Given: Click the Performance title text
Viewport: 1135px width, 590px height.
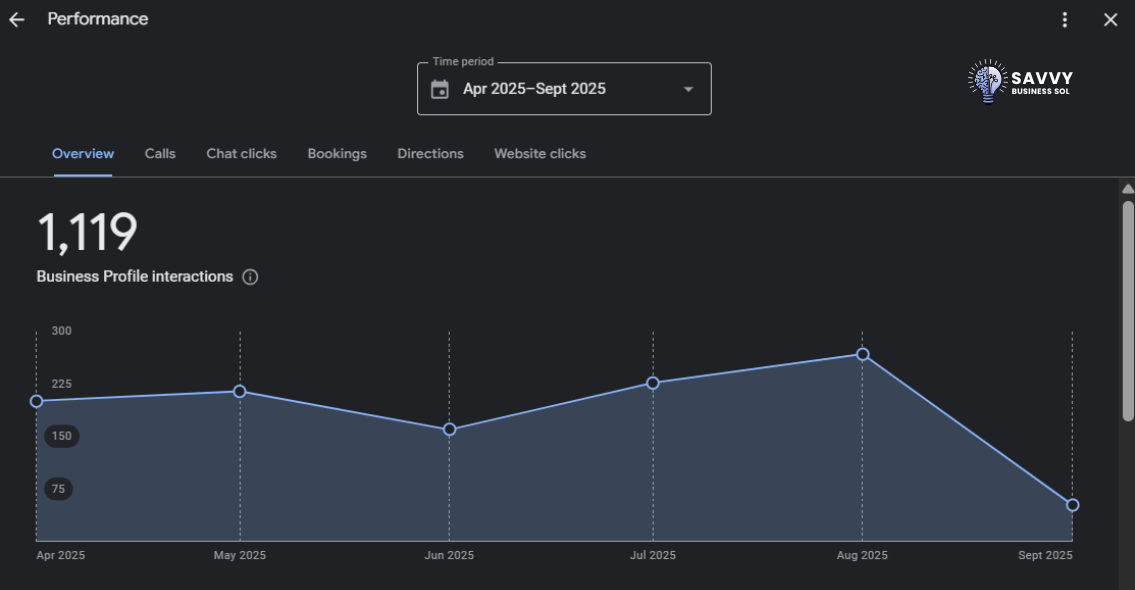Looking at the screenshot, I should tap(98, 19).
